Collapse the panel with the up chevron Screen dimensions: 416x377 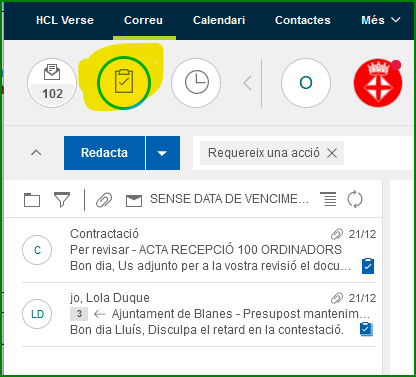[x=36, y=153]
